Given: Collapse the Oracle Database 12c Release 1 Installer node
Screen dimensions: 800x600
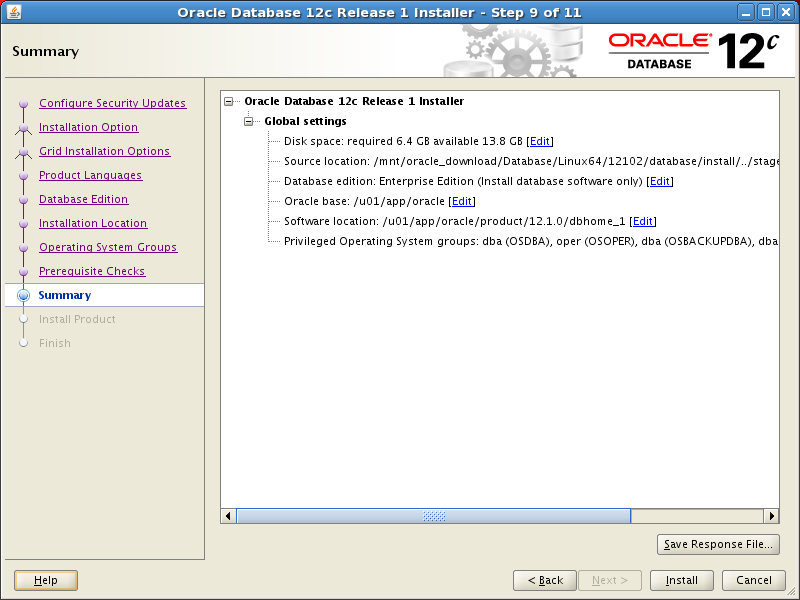Looking at the screenshot, I should tap(229, 102).
